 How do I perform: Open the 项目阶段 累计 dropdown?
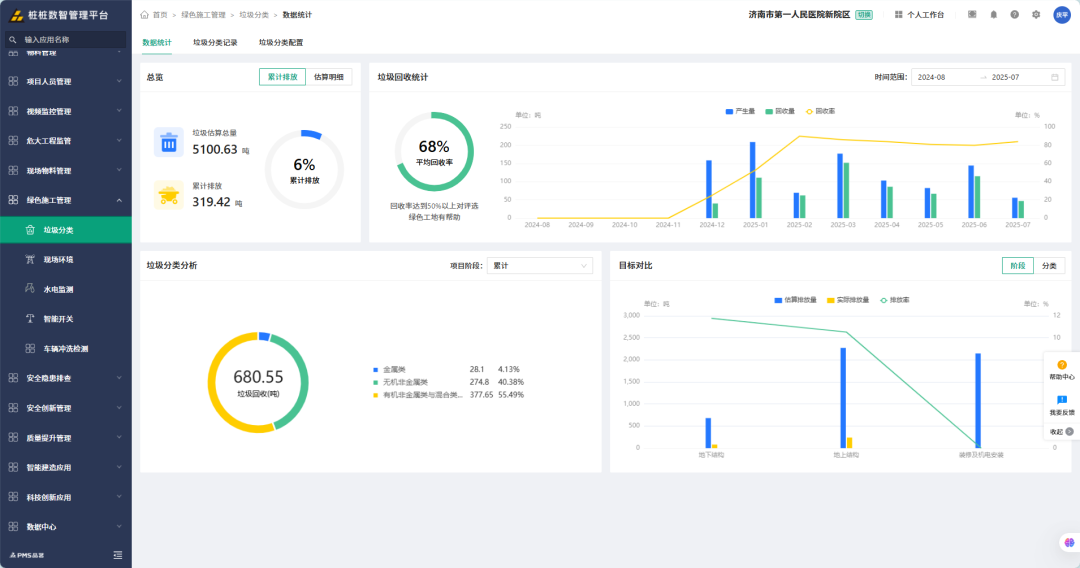[x=540, y=266]
